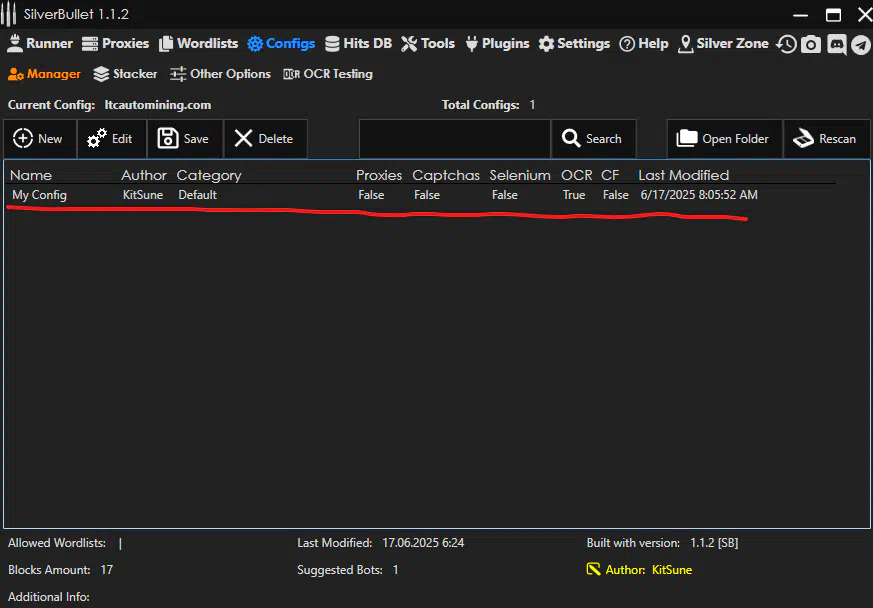Sort by the Category column header

(209, 175)
